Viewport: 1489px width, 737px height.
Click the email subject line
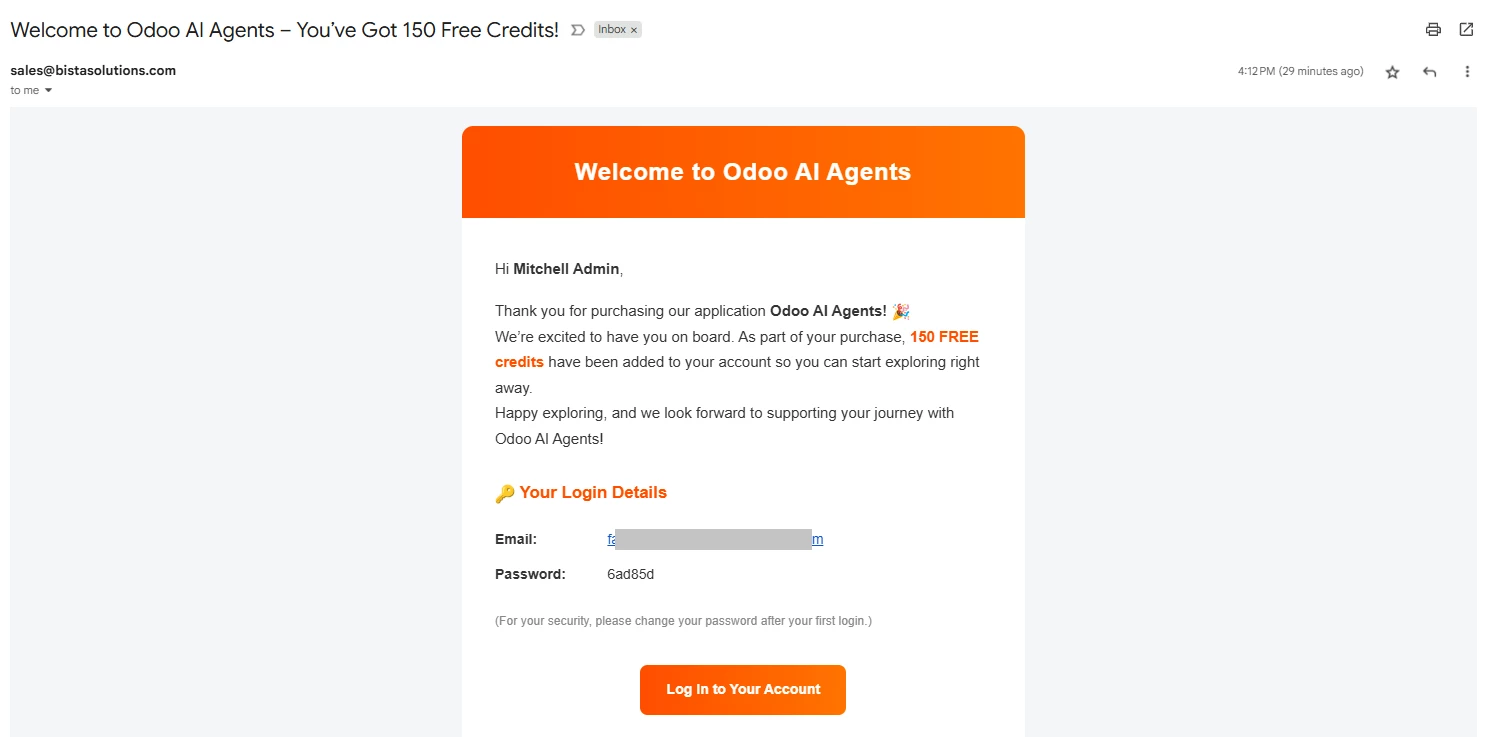pyautogui.click(x=284, y=30)
